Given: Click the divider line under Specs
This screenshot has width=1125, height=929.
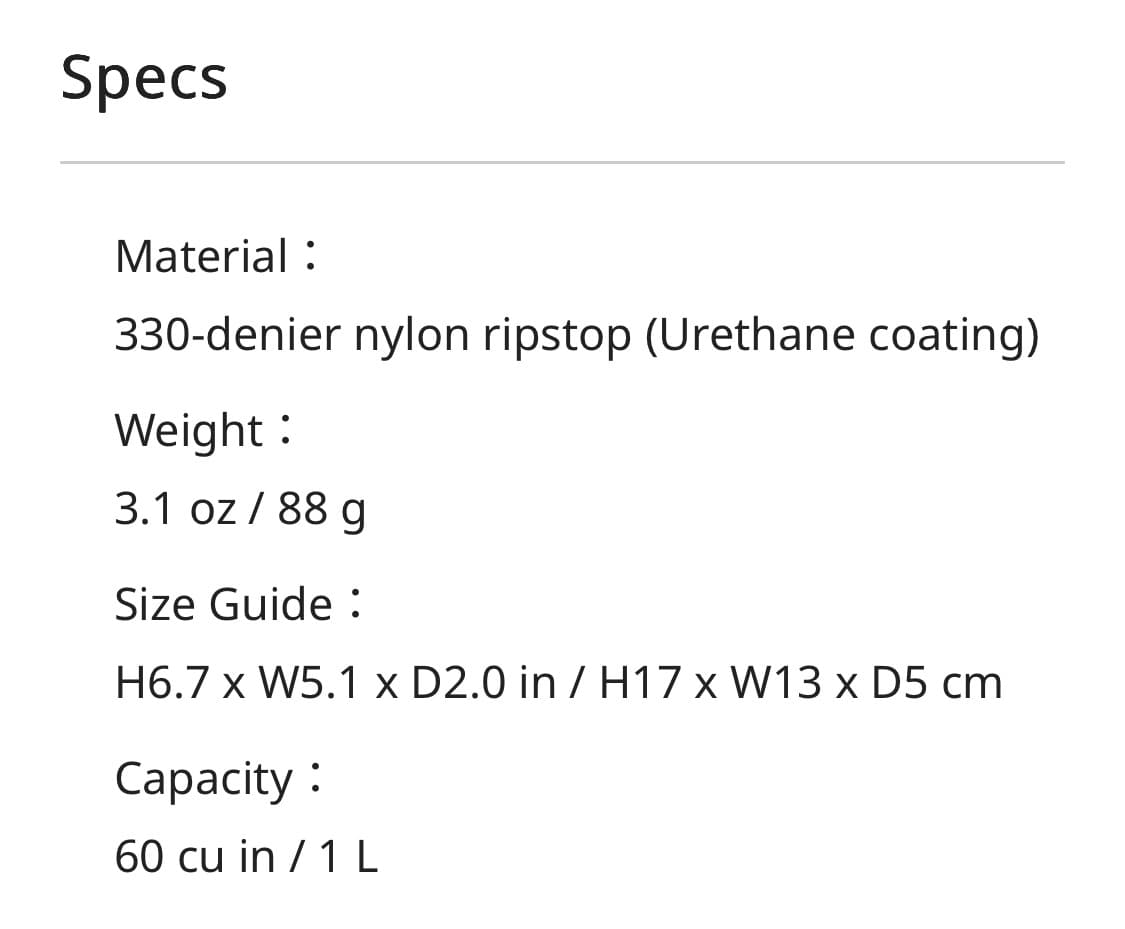Looking at the screenshot, I should [x=562, y=162].
